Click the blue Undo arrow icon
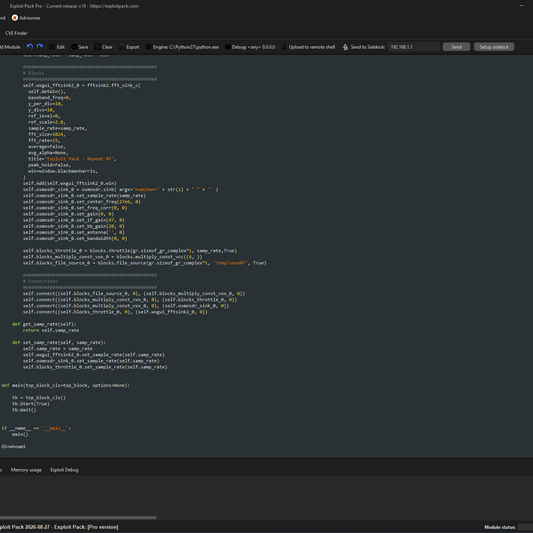The height and width of the screenshot is (533, 533). 30,47
